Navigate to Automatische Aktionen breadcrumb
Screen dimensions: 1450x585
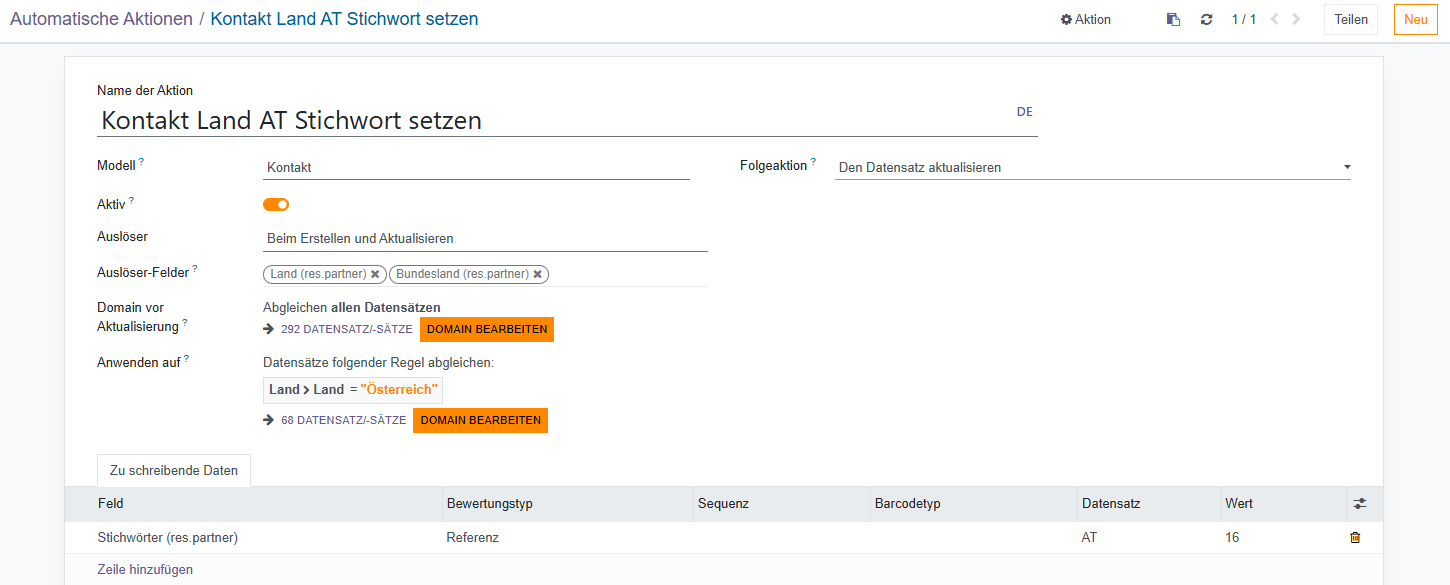101,19
